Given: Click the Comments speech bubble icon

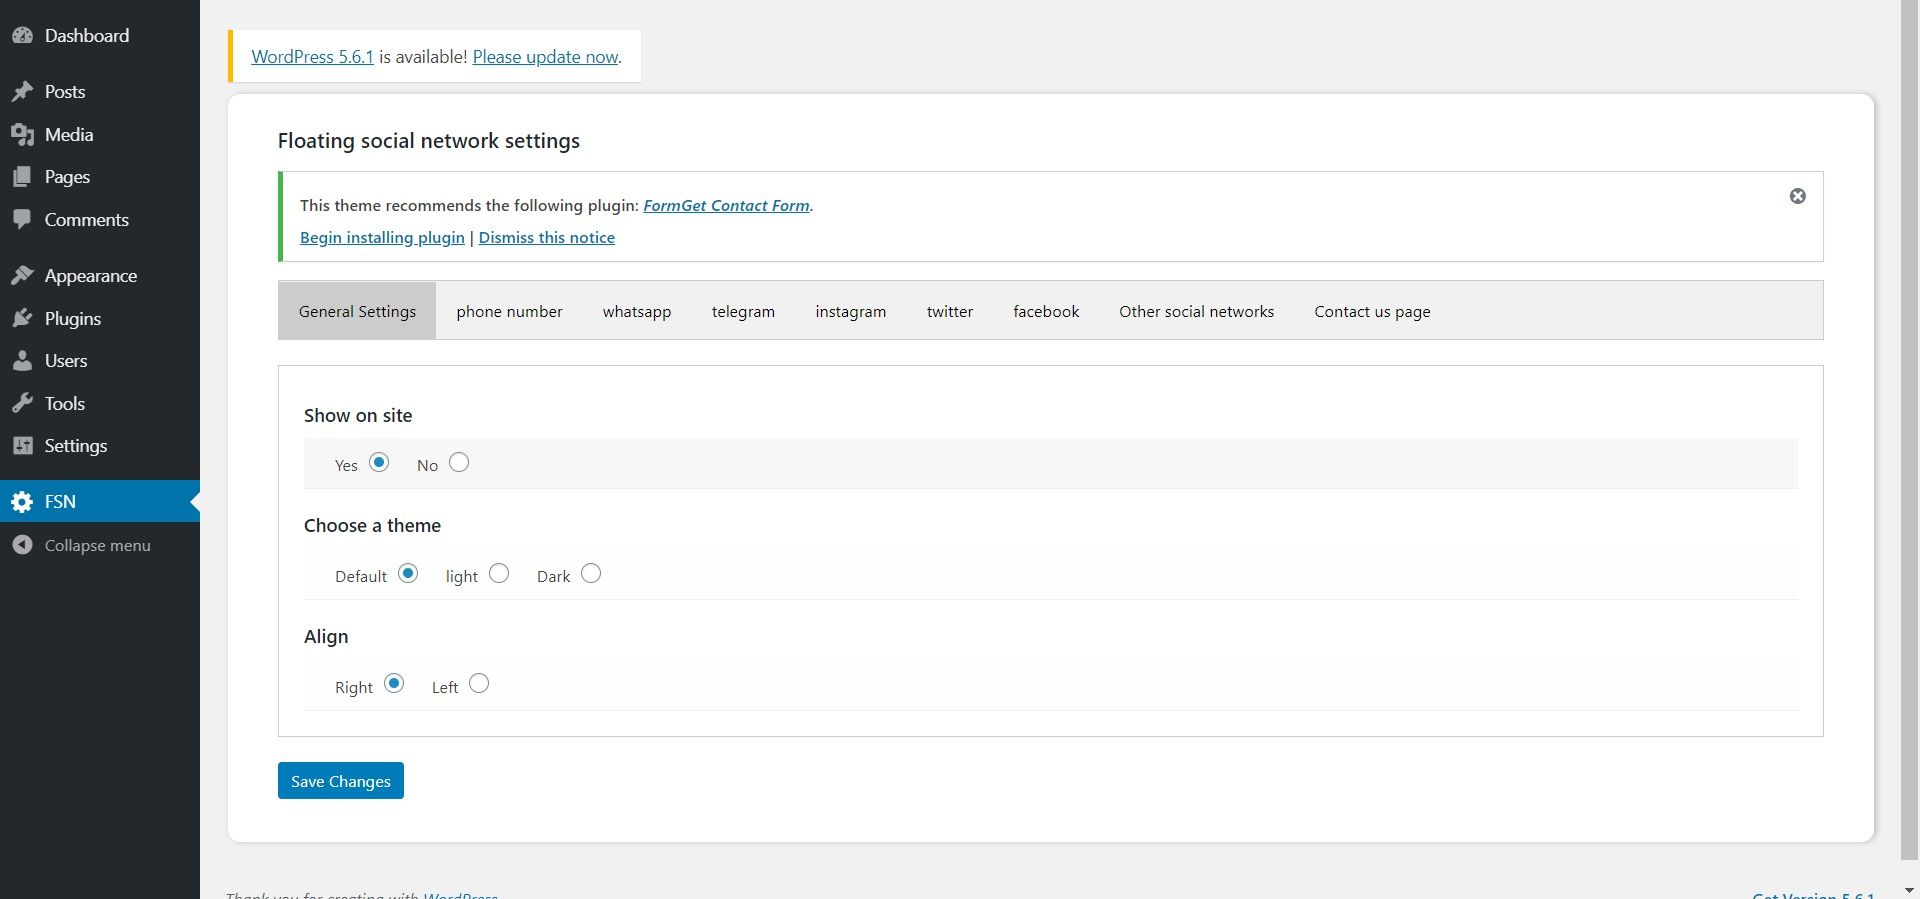Looking at the screenshot, I should pos(22,220).
